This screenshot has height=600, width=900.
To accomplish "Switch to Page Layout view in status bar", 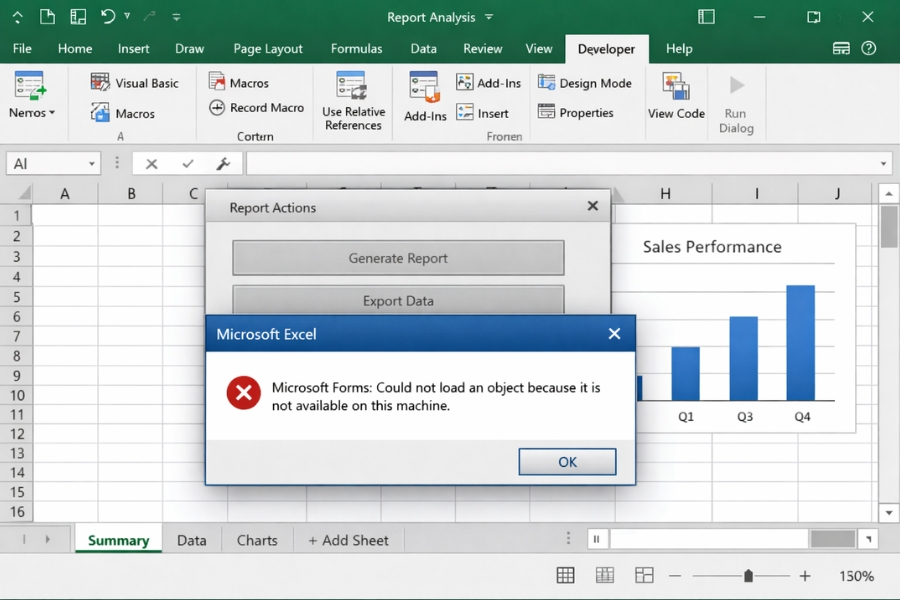I will 604,575.
